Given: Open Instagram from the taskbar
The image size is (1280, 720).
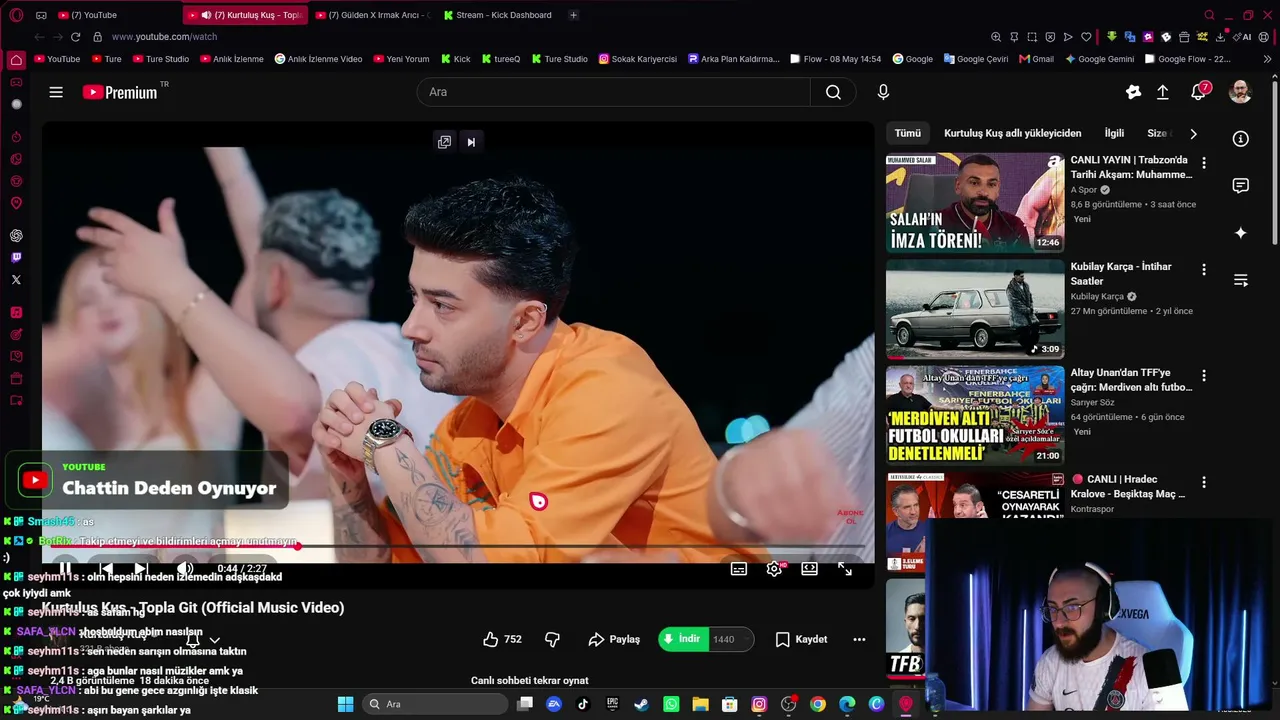Looking at the screenshot, I should click(759, 704).
